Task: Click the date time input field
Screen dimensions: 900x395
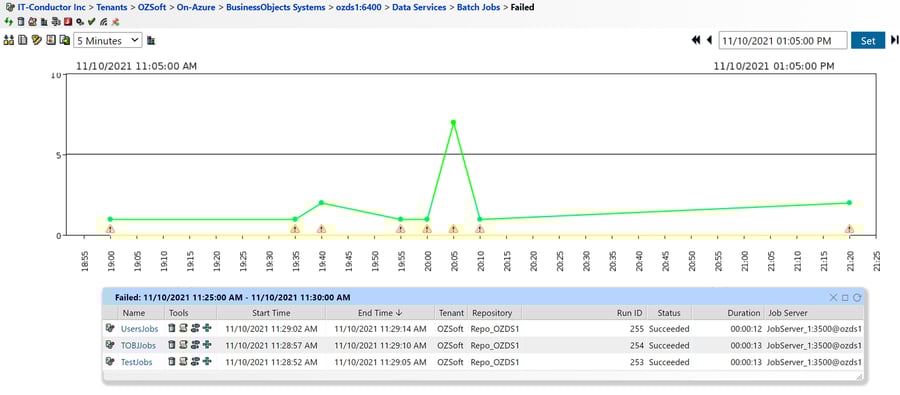Action: coord(783,41)
